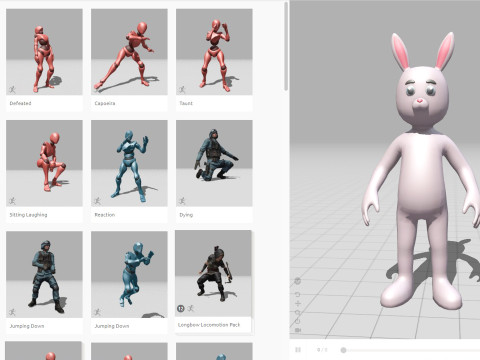480x360 pixels.
Task: Click running-figure icon on Longbow Locomotion Pack thumbnail
Action: pyautogui.click(x=191, y=309)
